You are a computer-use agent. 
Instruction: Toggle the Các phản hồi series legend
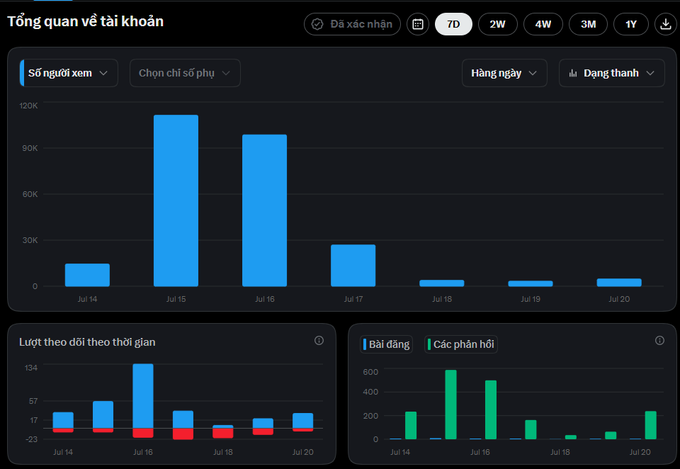point(461,344)
